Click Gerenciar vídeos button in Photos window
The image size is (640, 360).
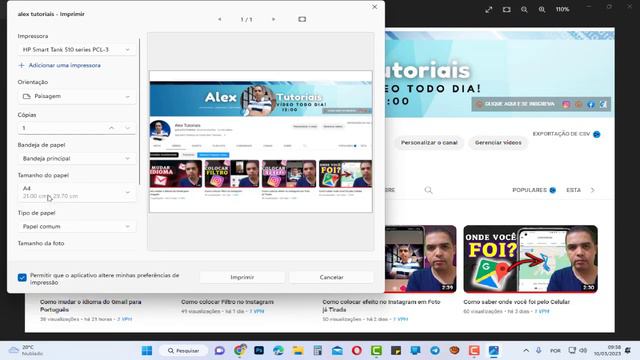coord(498,143)
